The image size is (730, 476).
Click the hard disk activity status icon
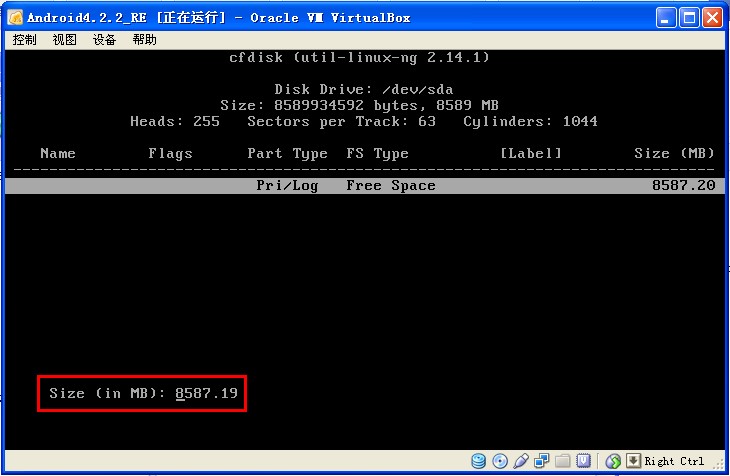pyautogui.click(x=479, y=461)
